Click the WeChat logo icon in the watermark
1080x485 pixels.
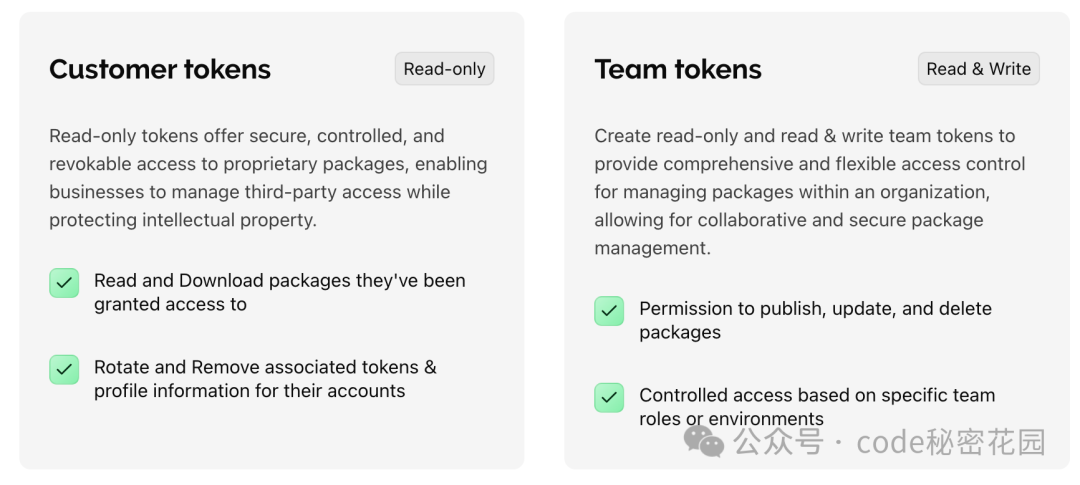[703, 441]
